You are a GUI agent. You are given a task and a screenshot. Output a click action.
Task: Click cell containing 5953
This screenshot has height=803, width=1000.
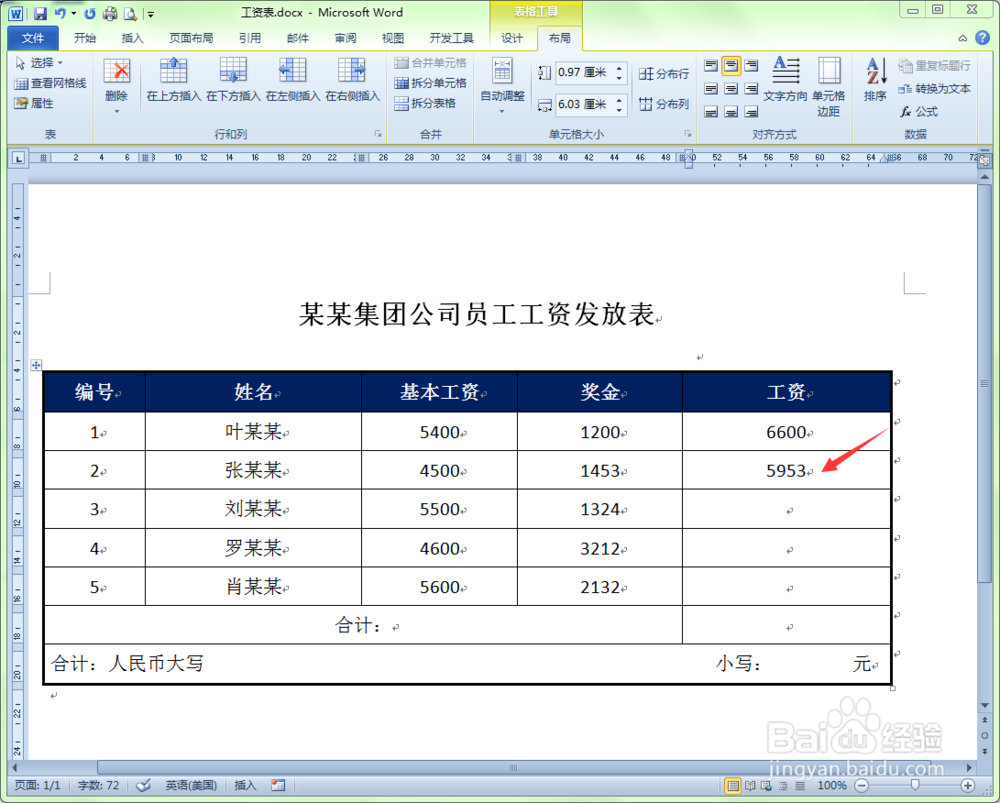(x=786, y=470)
